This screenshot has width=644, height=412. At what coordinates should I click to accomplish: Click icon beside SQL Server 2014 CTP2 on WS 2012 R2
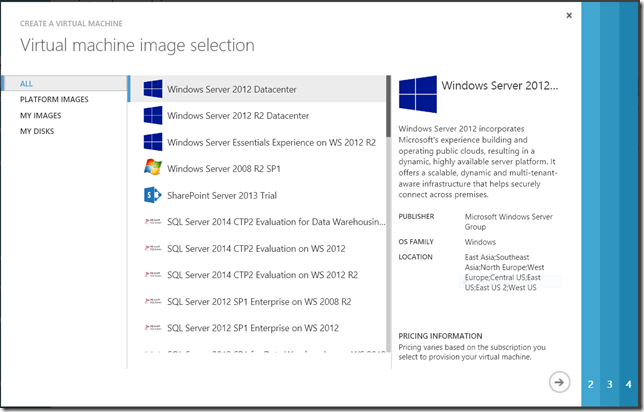(x=153, y=274)
